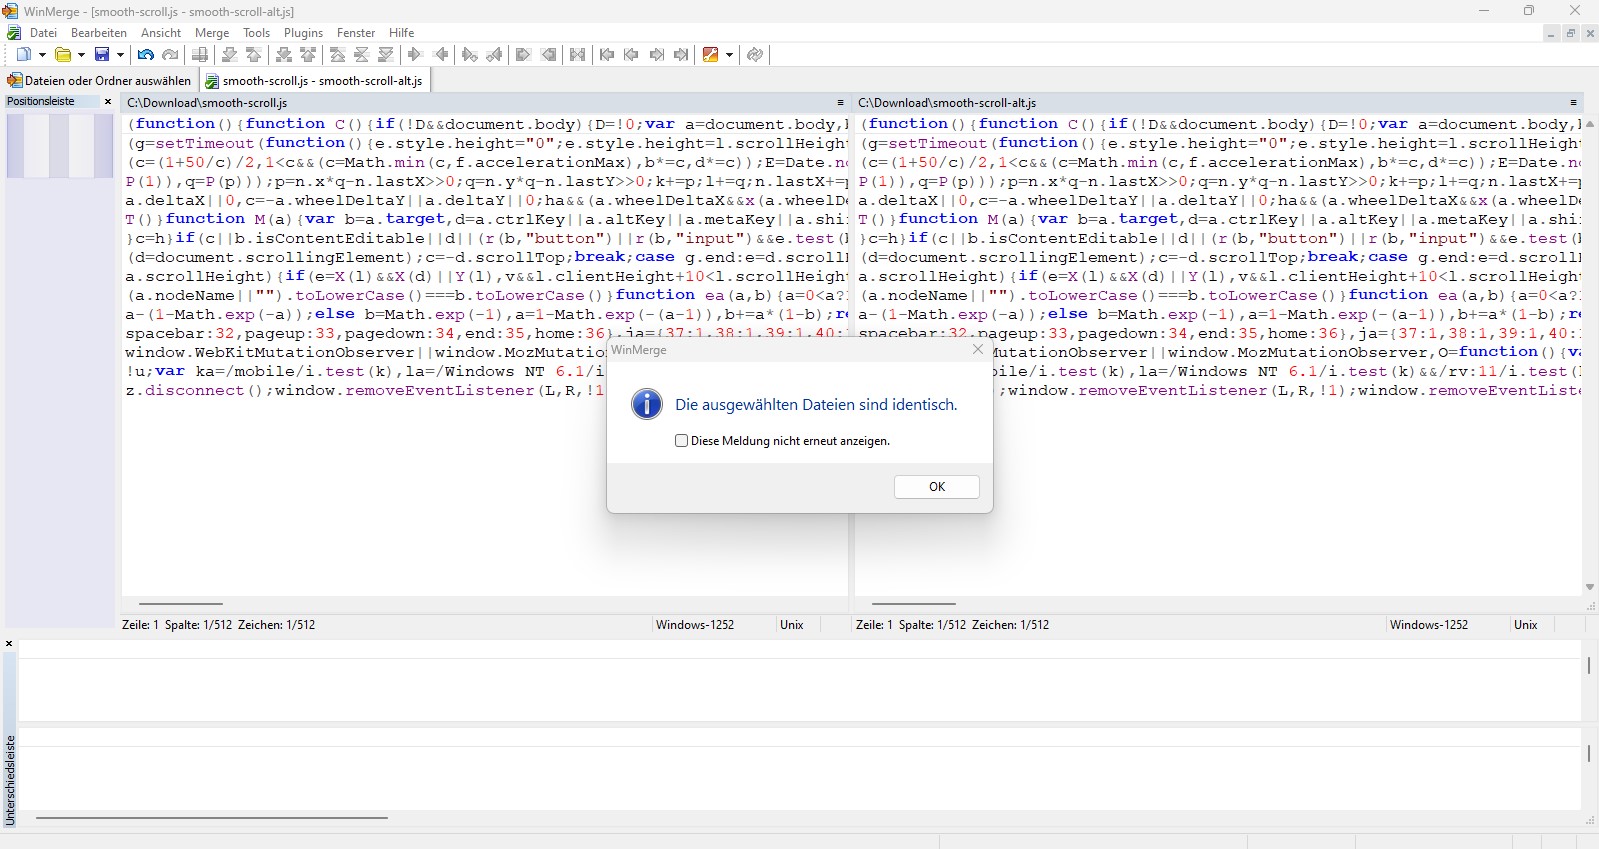
Task: Click the Refresh toolbar icon
Action: (755, 55)
